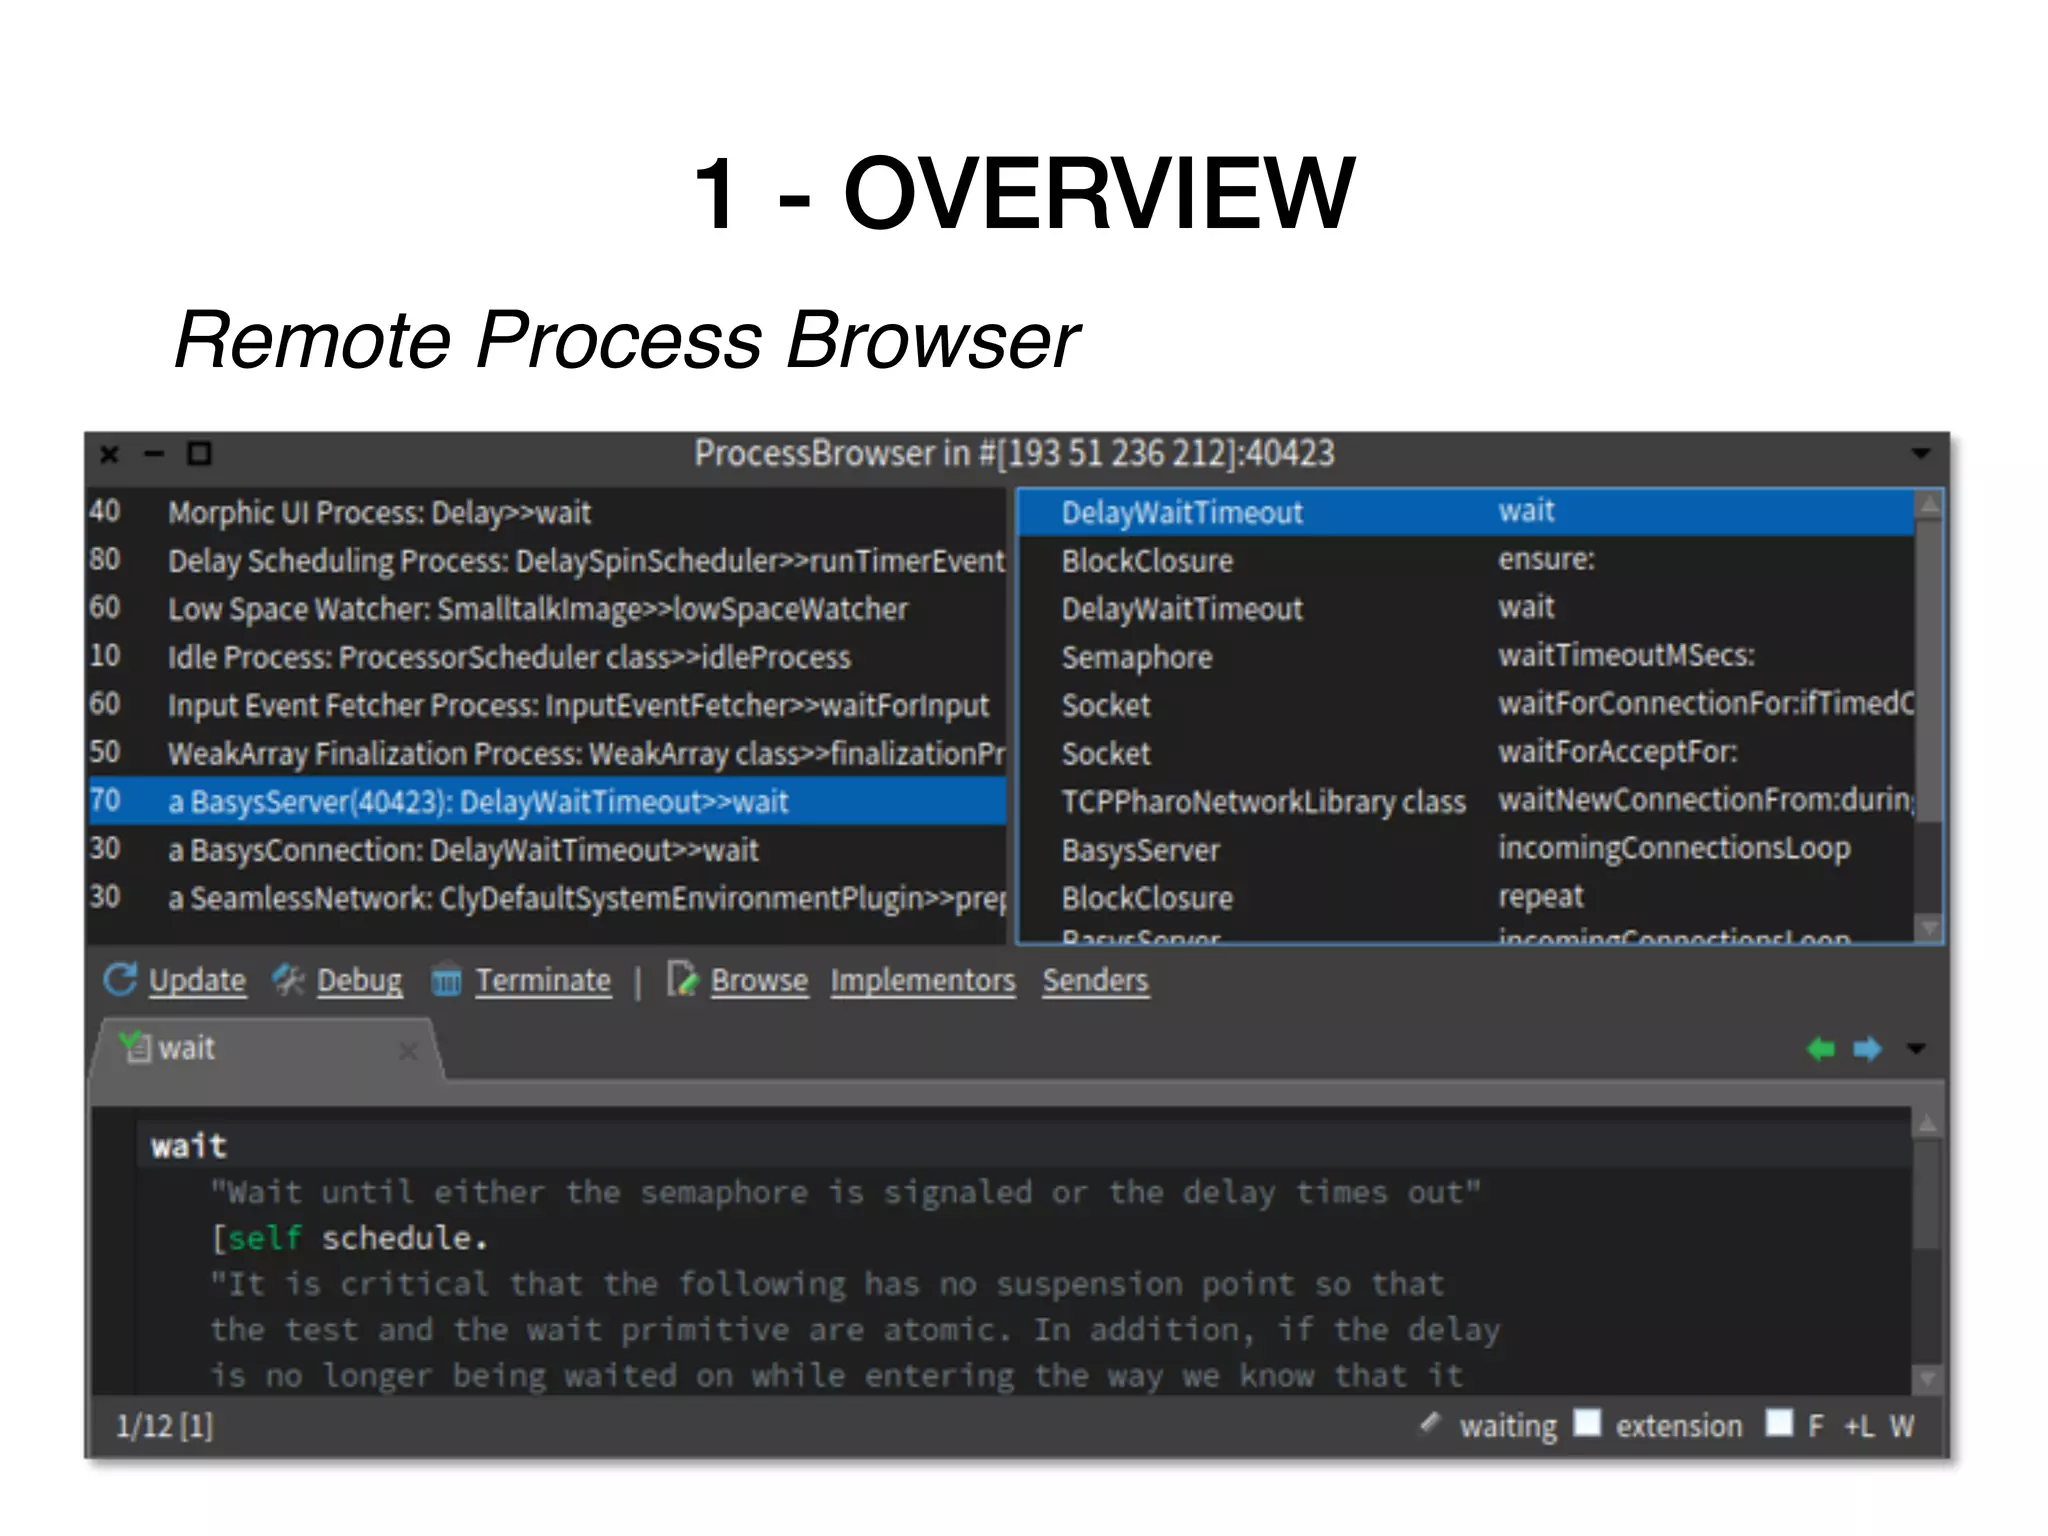Toggle the waiting checkbox
The width and height of the screenshot is (2048, 1536).
(1587, 1422)
